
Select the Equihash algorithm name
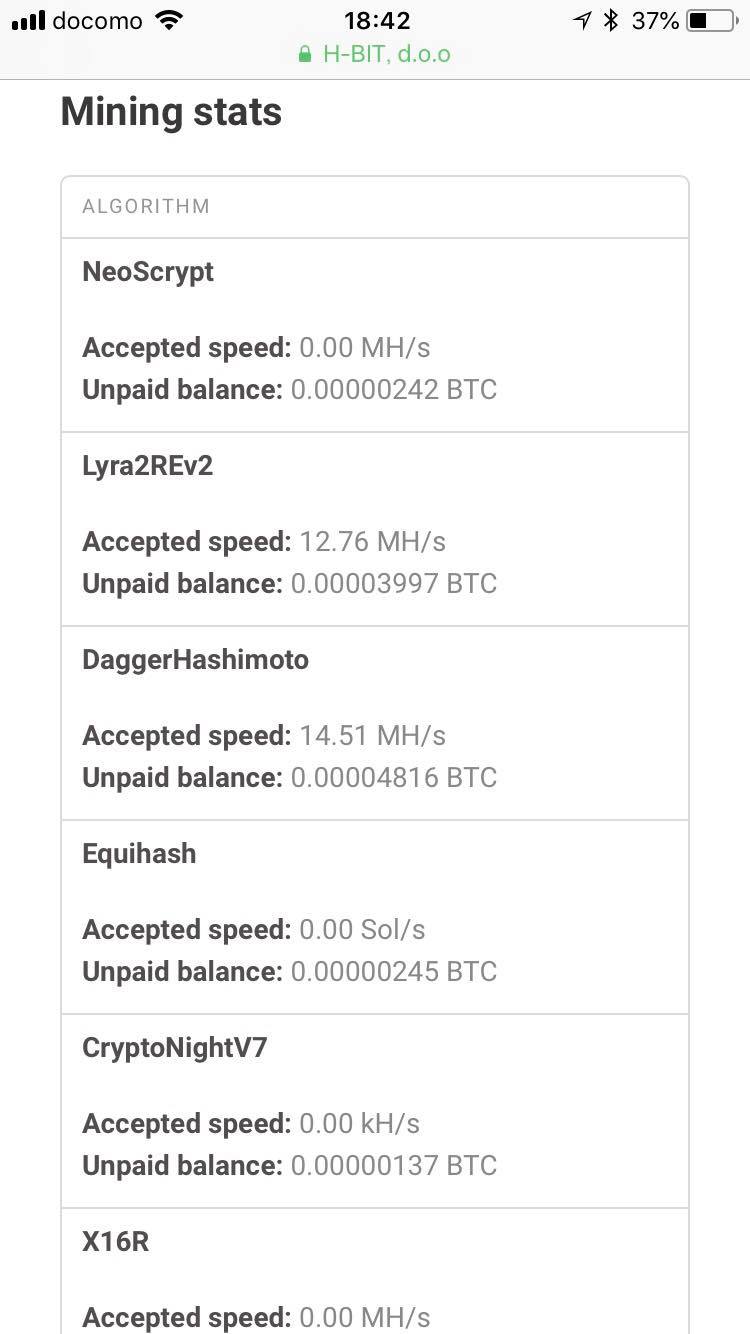(x=139, y=854)
